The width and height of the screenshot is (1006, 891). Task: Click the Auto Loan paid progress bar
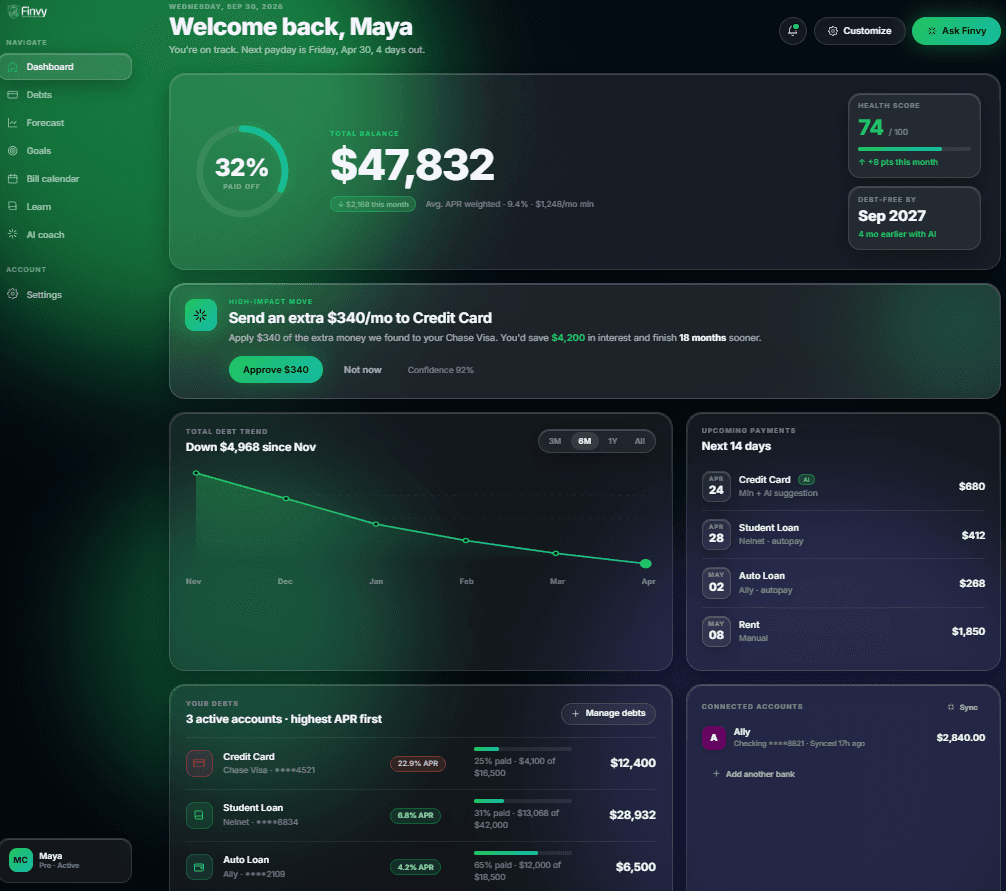tap(523, 853)
